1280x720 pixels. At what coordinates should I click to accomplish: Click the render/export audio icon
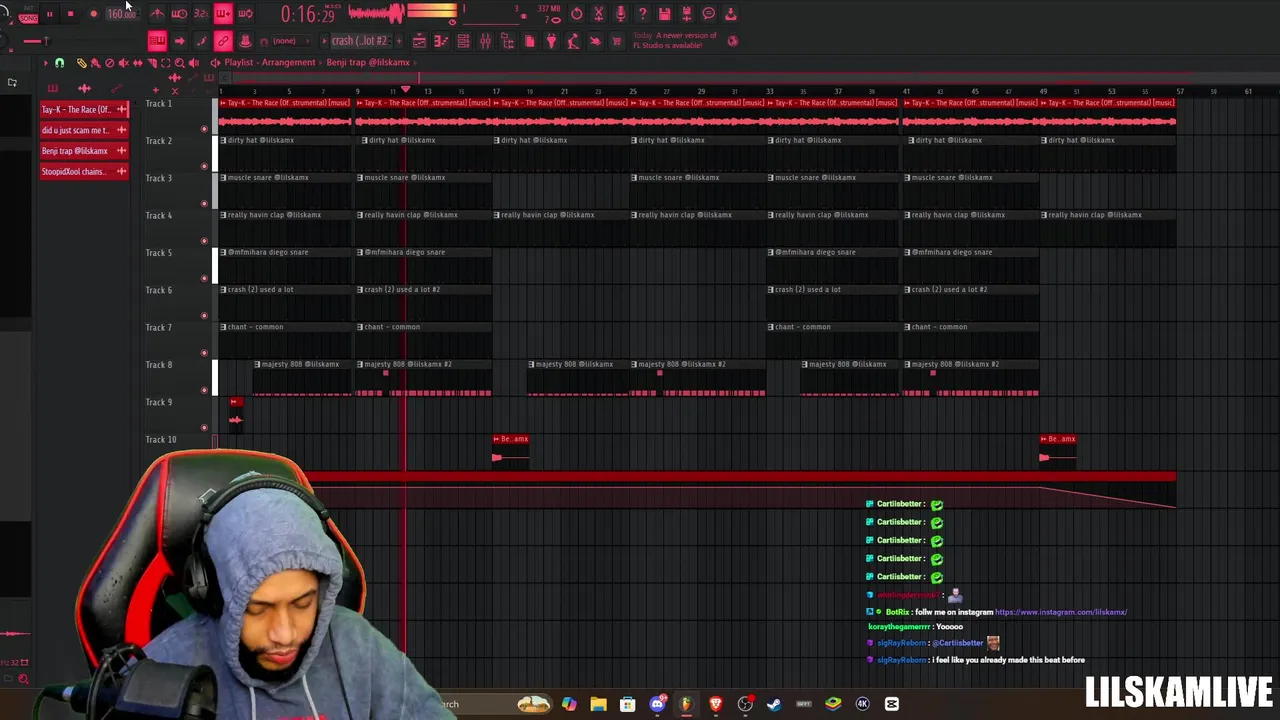(686, 14)
